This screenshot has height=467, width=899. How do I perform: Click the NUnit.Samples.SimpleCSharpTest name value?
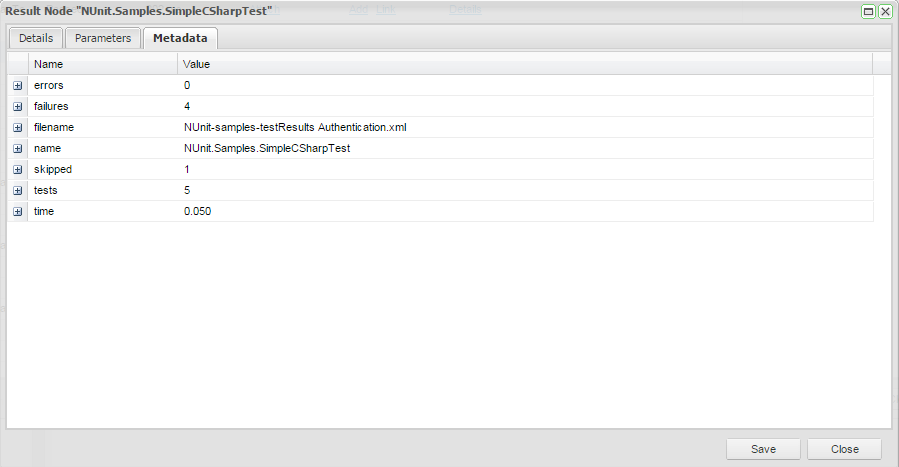click(x=267, y=149)
